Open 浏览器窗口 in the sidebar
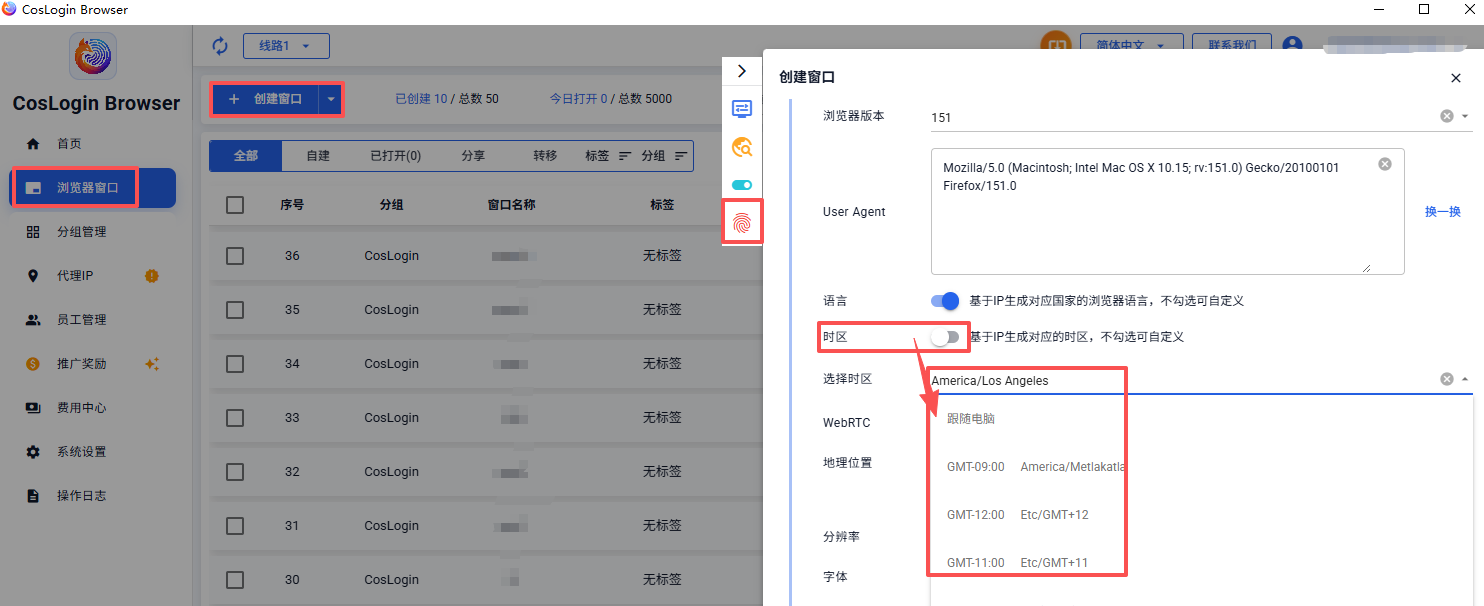The image size is (1484, 606). (x=93, y=188)
